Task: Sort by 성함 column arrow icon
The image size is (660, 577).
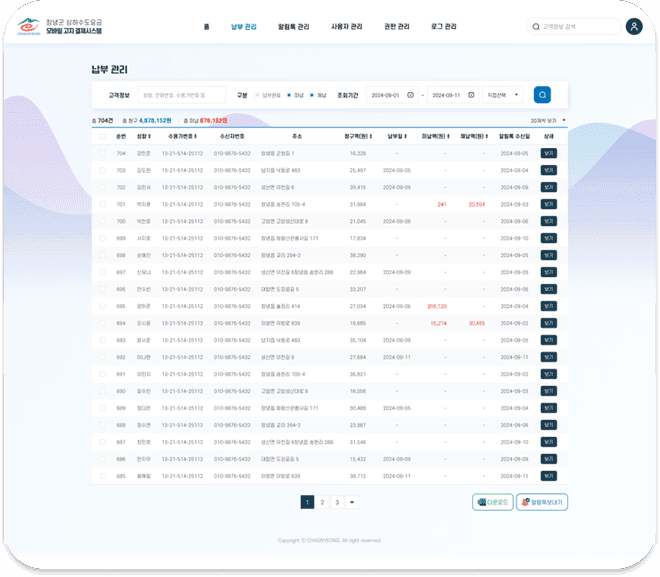Action: click(150, 136)
